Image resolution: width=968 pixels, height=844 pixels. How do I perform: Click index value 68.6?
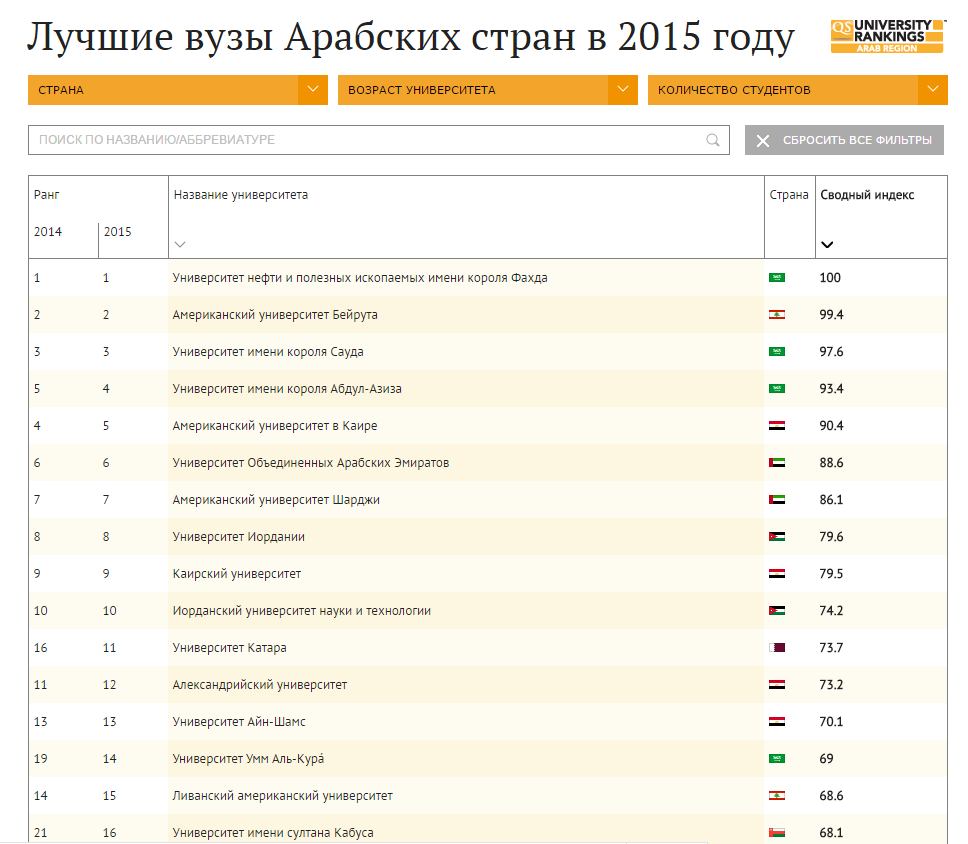[831, 796]
